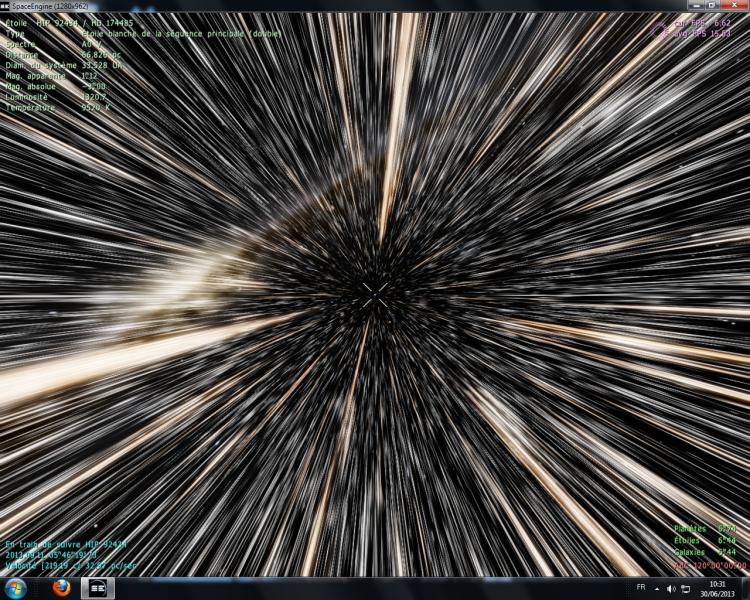This screenshot has height=600, width=750.
Task: Minimize the SpaceEngine window
Action: [x=696, y=5]
